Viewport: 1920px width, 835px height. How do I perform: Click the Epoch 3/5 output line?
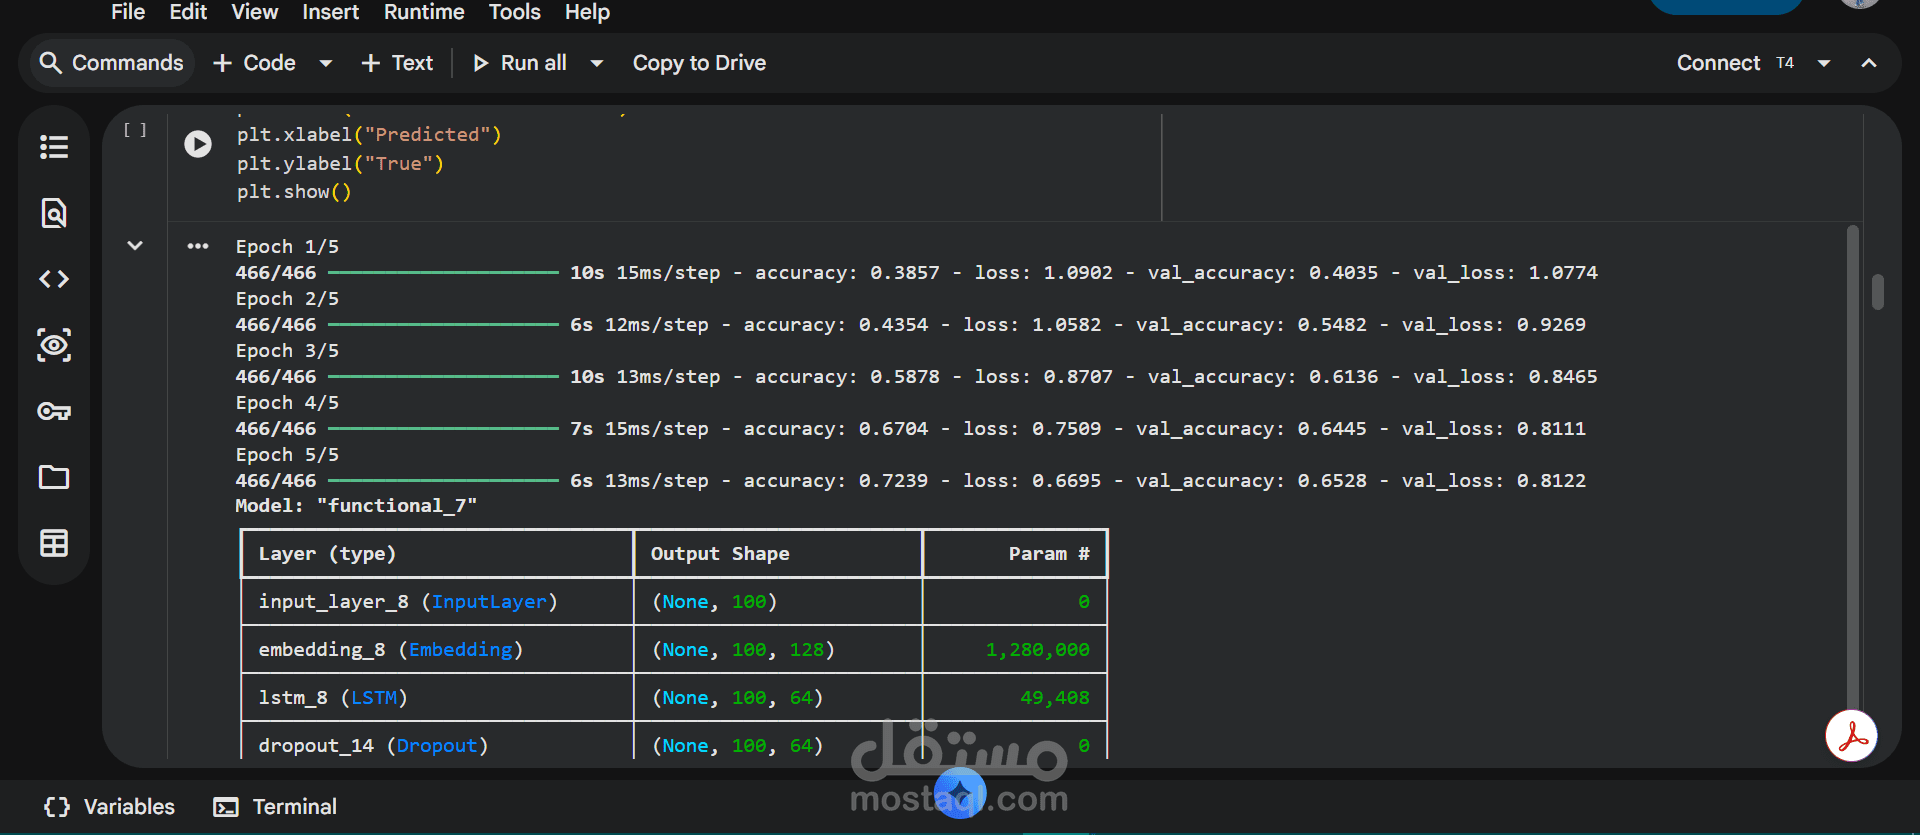[287, 350]
